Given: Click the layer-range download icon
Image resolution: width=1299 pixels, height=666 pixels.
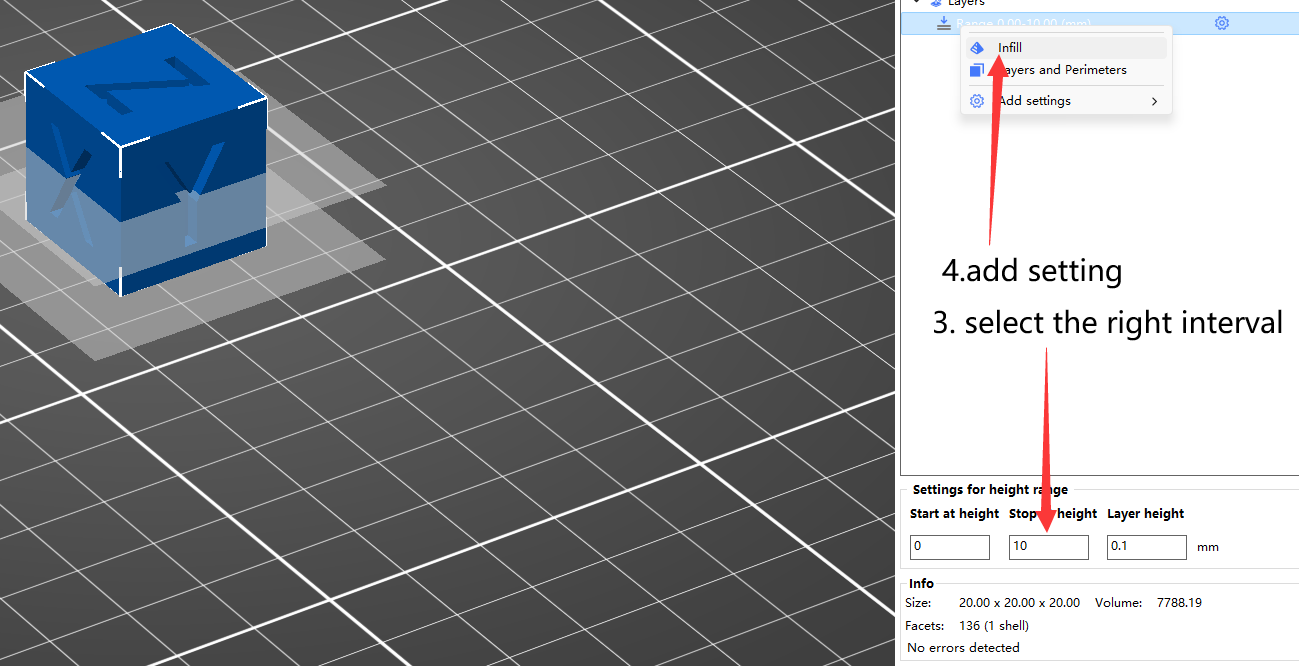Looking at the screenshot, I should (x=943, y=23).
